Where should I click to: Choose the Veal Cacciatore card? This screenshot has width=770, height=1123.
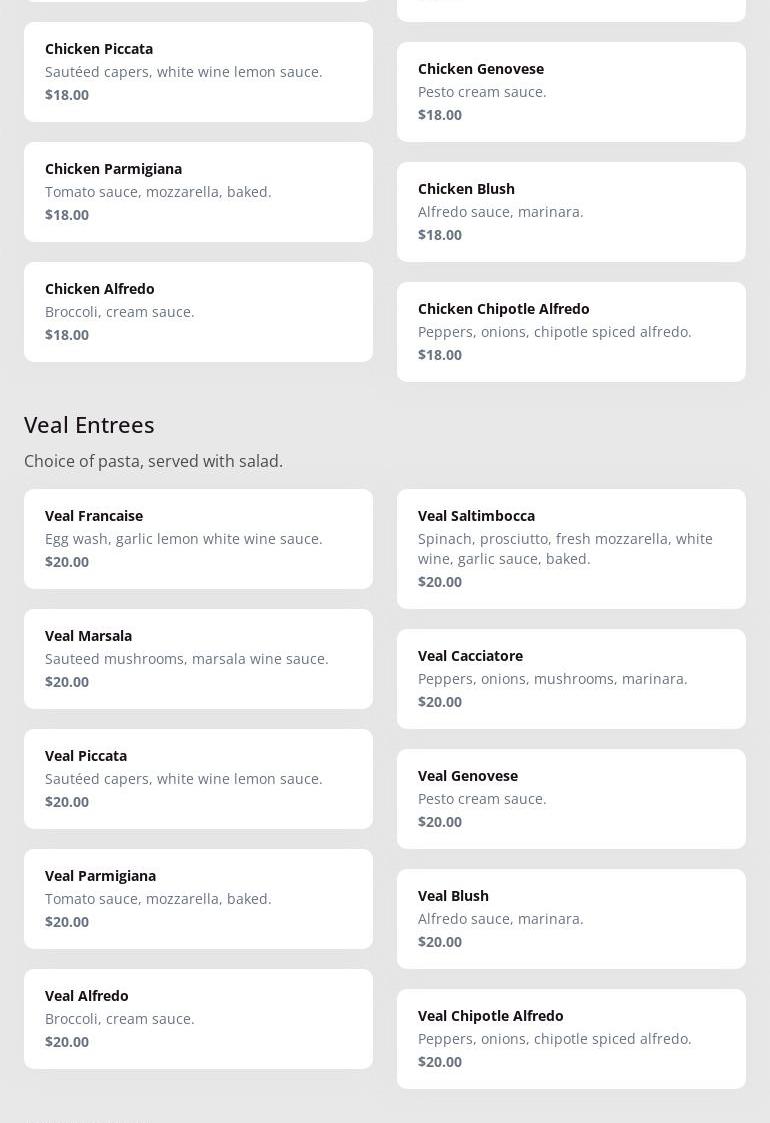pos(571,679)
